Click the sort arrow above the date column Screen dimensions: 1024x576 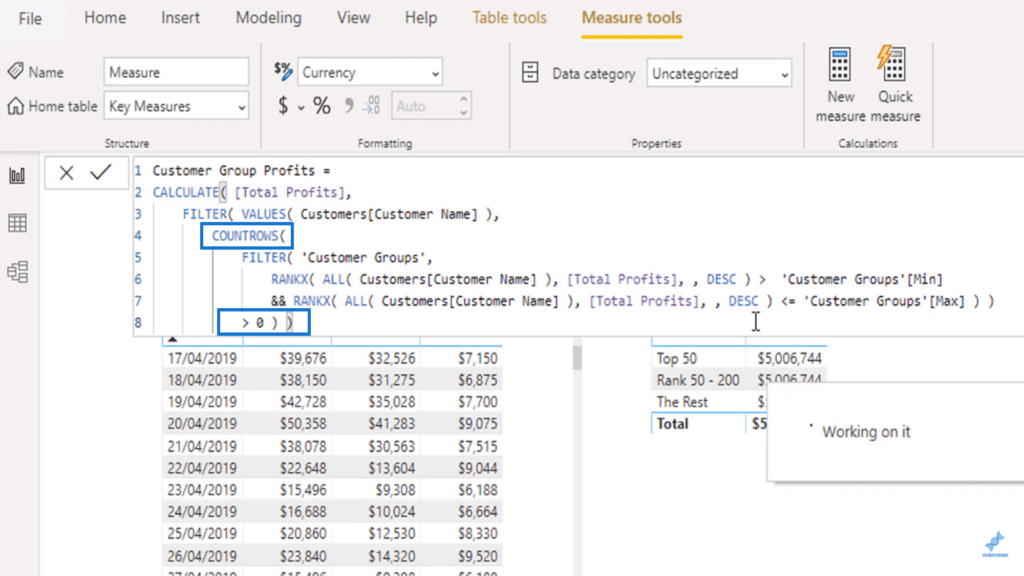pos(172,340)
